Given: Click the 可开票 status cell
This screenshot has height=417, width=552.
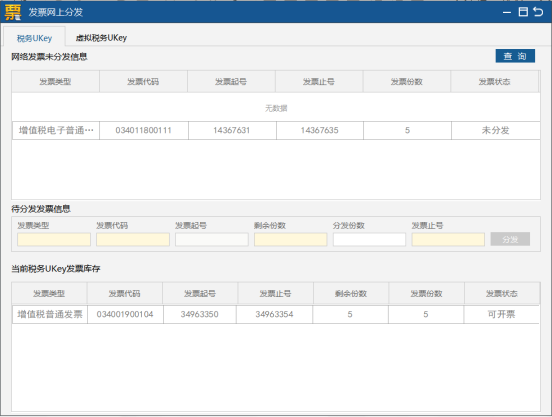Looking at the screenshot, I should click(501, 314).
